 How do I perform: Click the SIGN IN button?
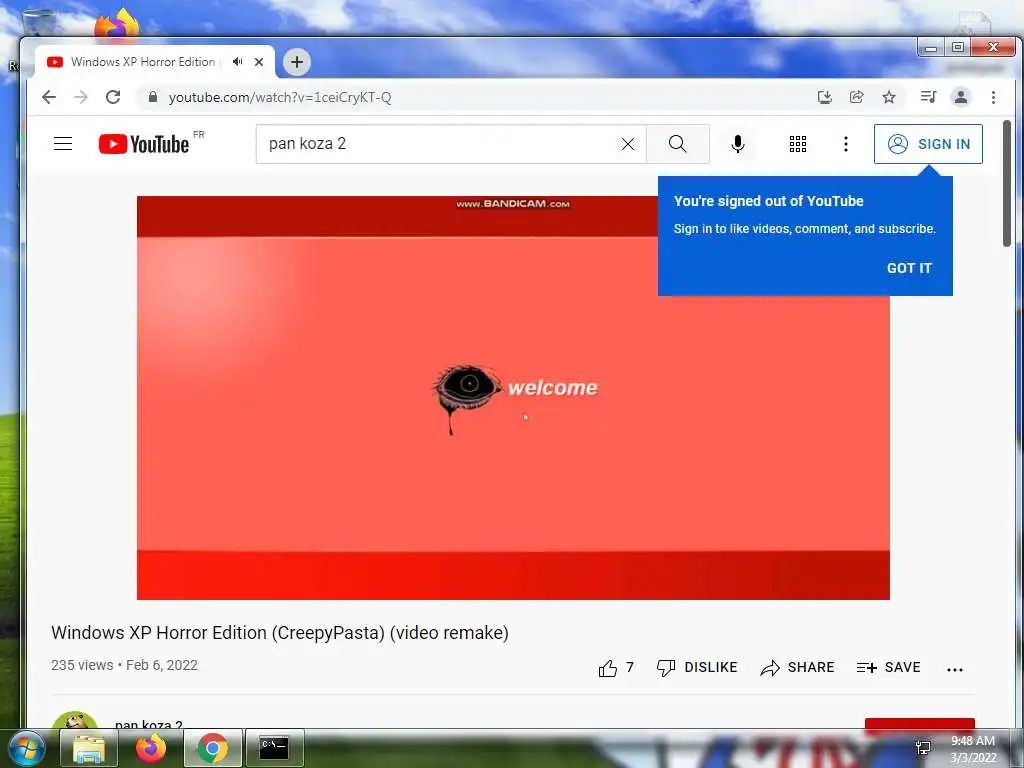928,144
